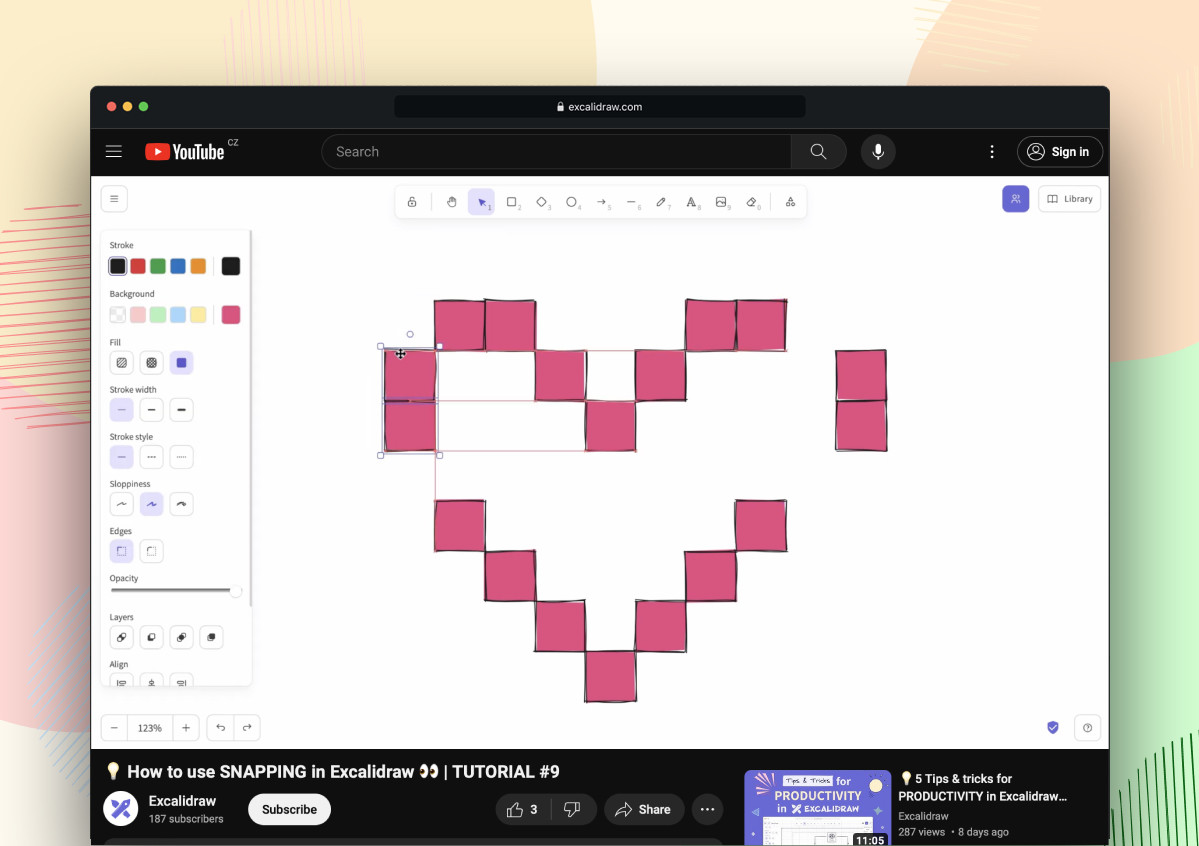Image resolution: width=1199 pixels, height=846 pixels.
Task: Adjust the Opacity slider
Action: coord(175,591)
